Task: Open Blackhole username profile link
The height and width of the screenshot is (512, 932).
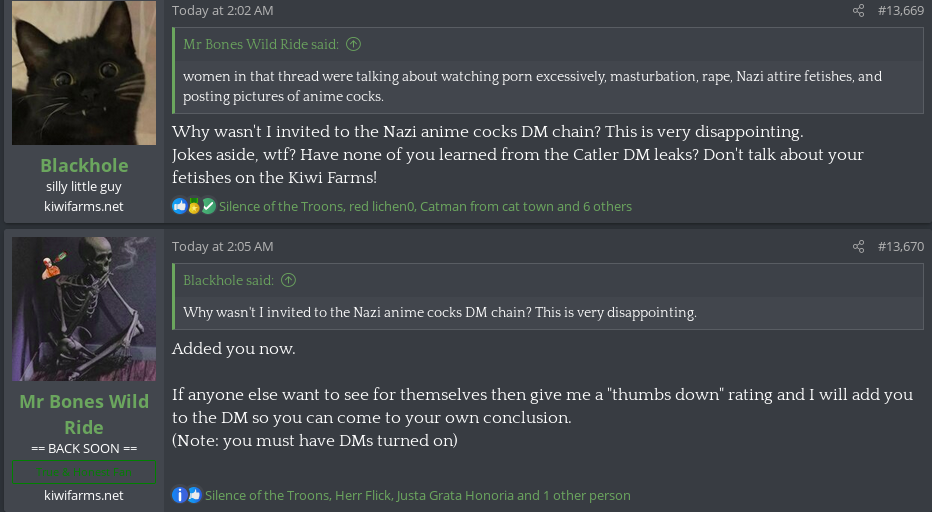Action: tap(84, 165)
